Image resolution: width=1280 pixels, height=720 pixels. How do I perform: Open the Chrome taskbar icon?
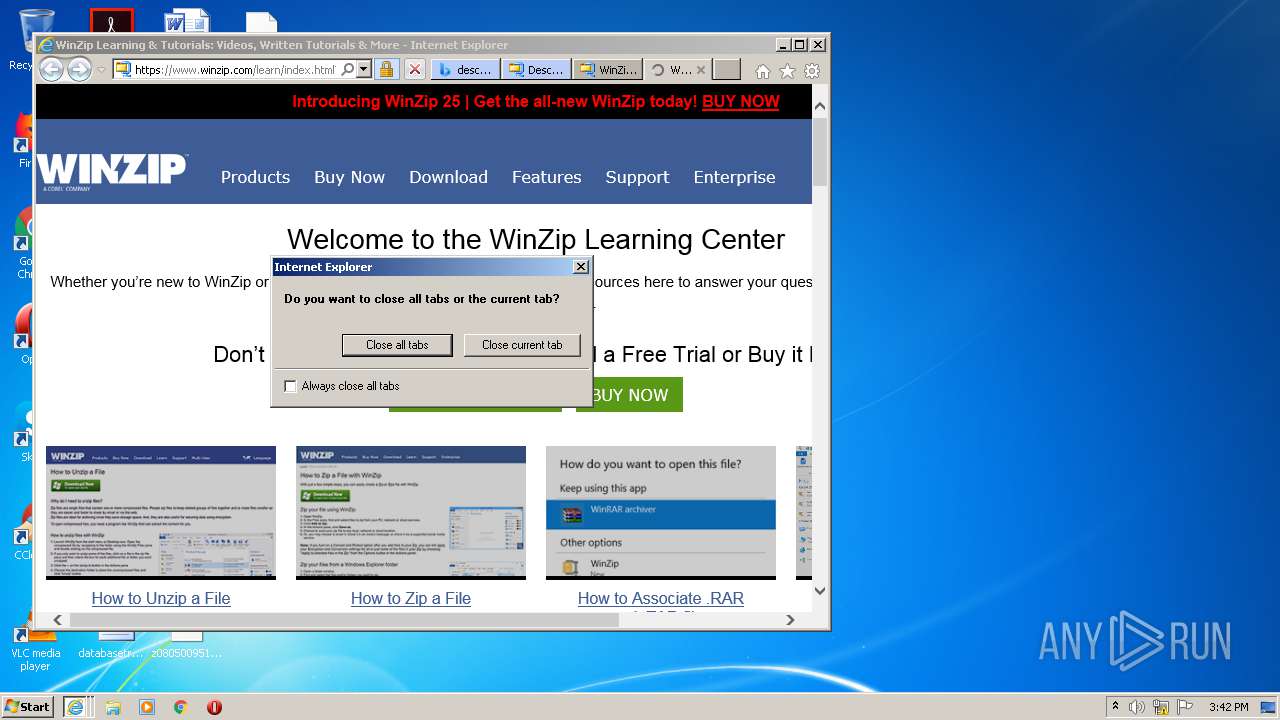coord(181,707)
